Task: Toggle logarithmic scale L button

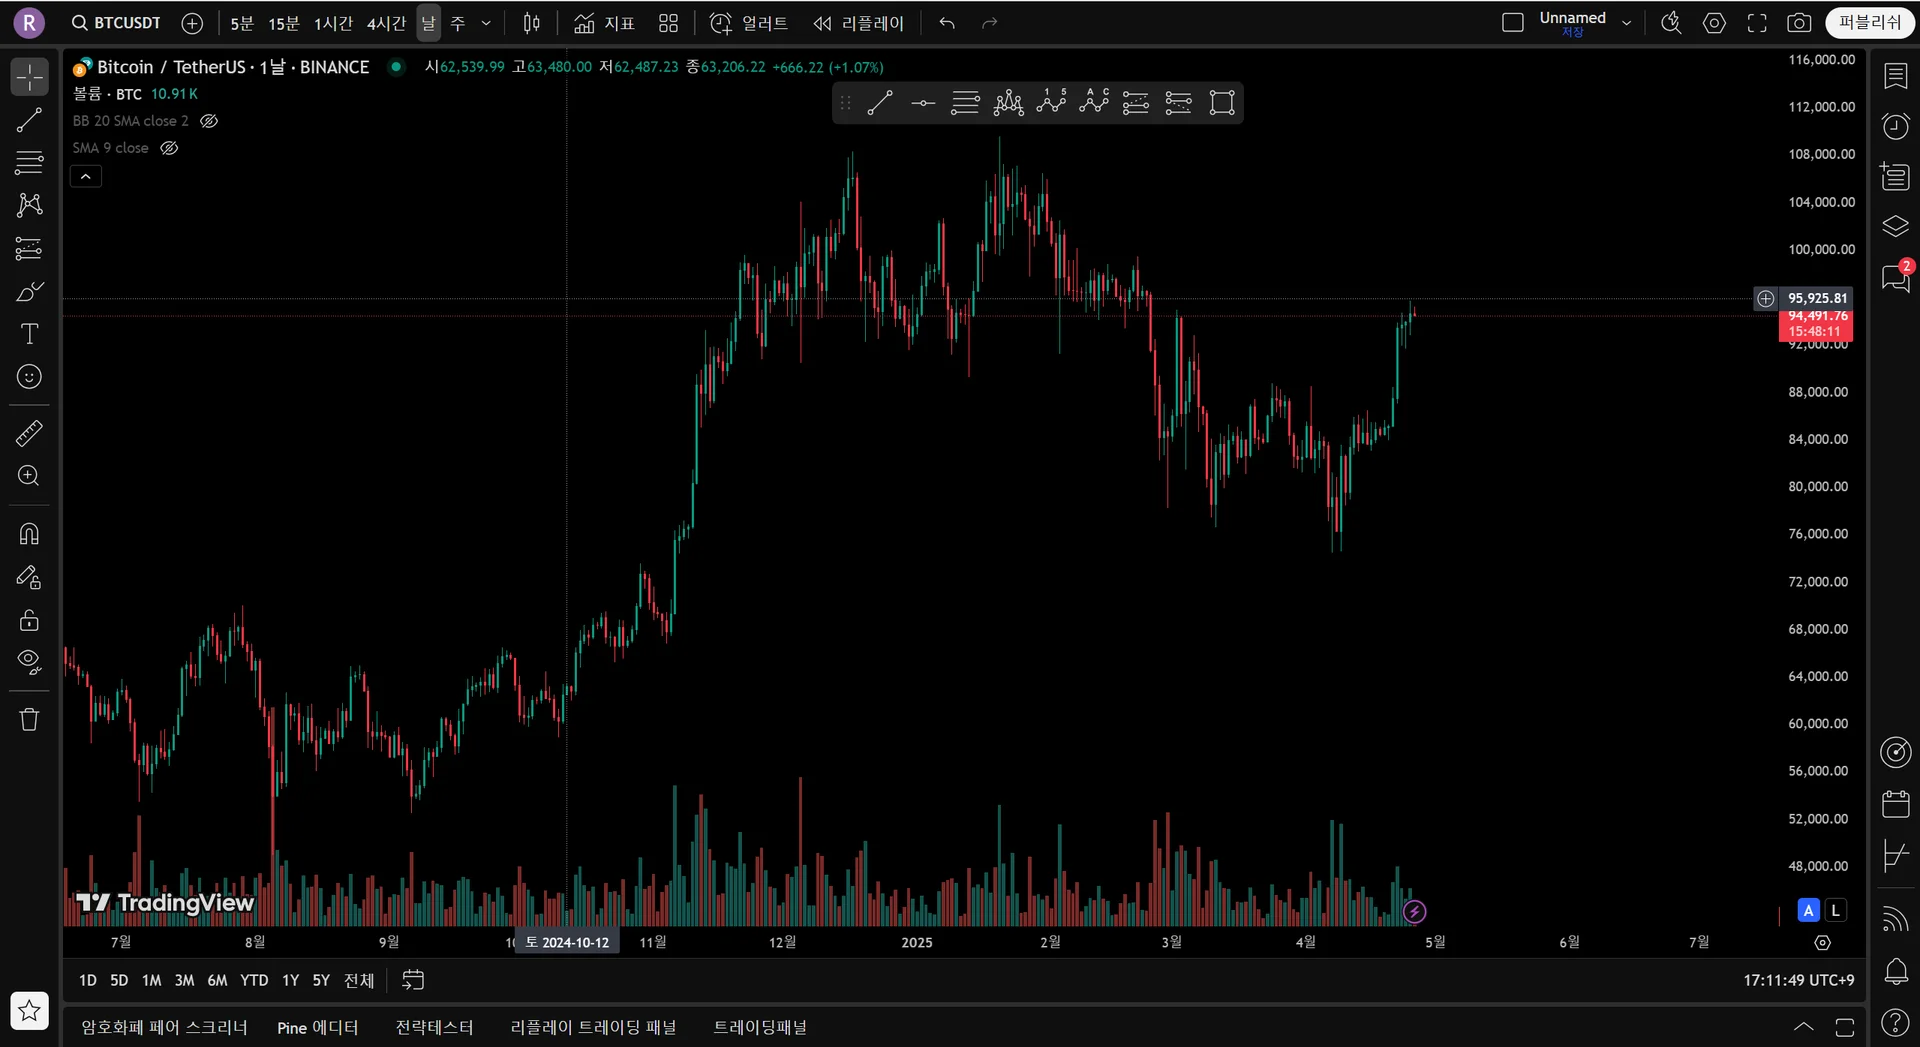Action: point(1835,910)
